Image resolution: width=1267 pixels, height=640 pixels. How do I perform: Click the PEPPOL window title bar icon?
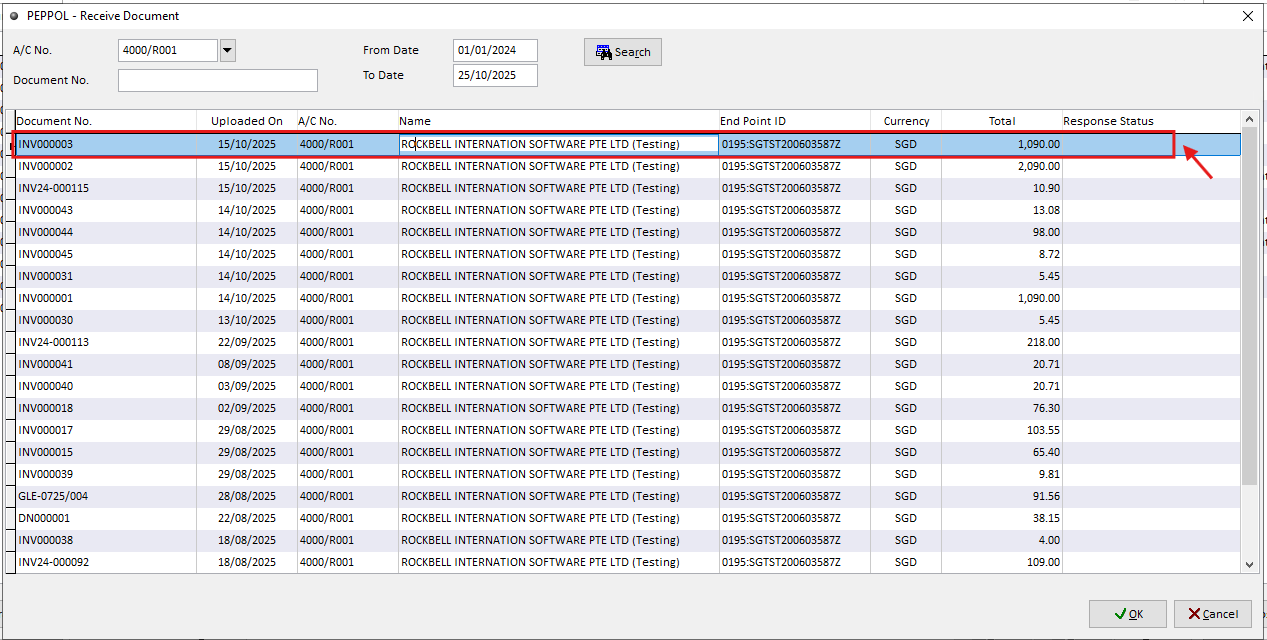(x=14, y=16)
